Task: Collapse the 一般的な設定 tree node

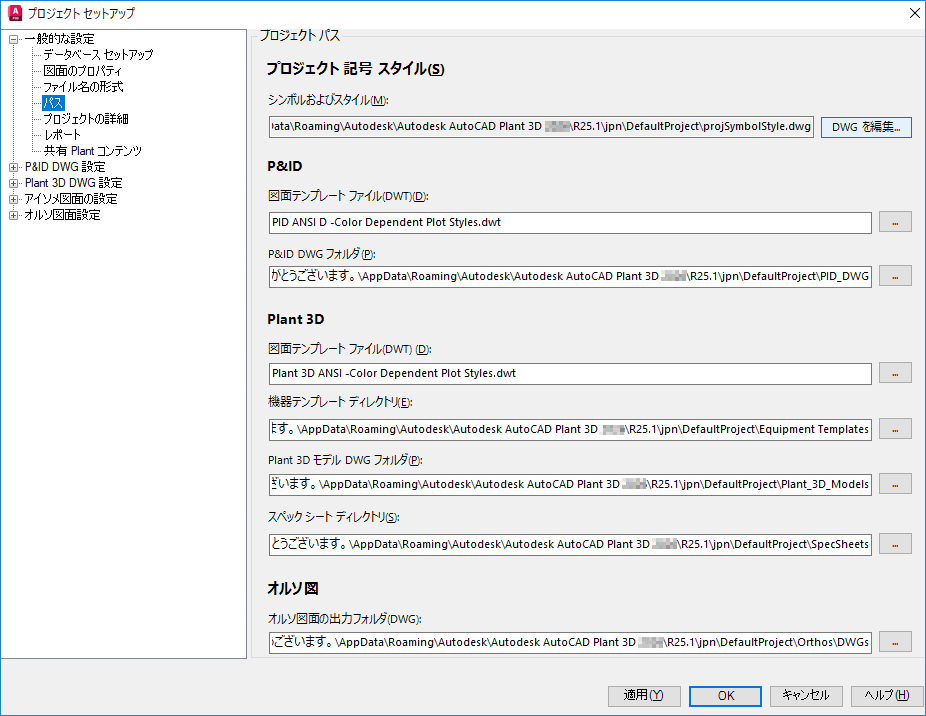Action: pos(13,40)
